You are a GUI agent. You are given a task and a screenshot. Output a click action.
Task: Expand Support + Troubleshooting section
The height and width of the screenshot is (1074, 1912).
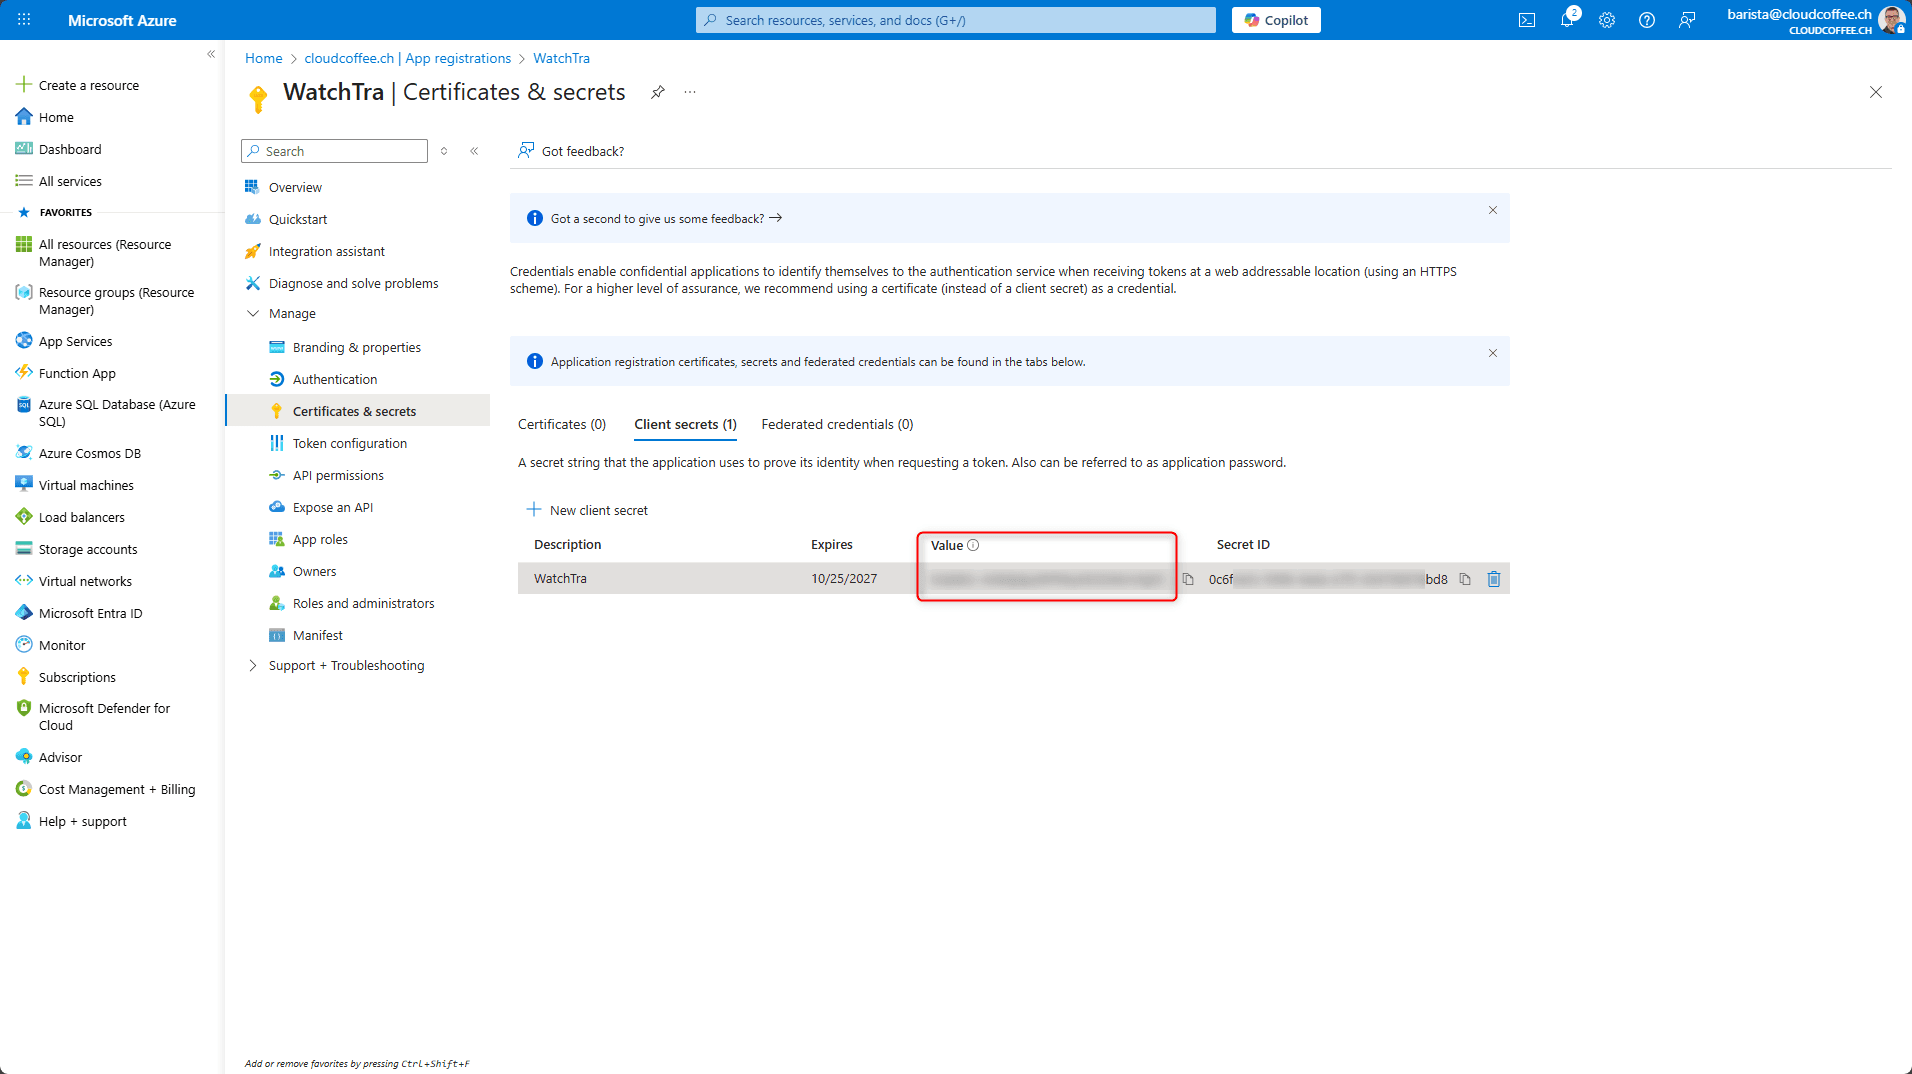253,666
